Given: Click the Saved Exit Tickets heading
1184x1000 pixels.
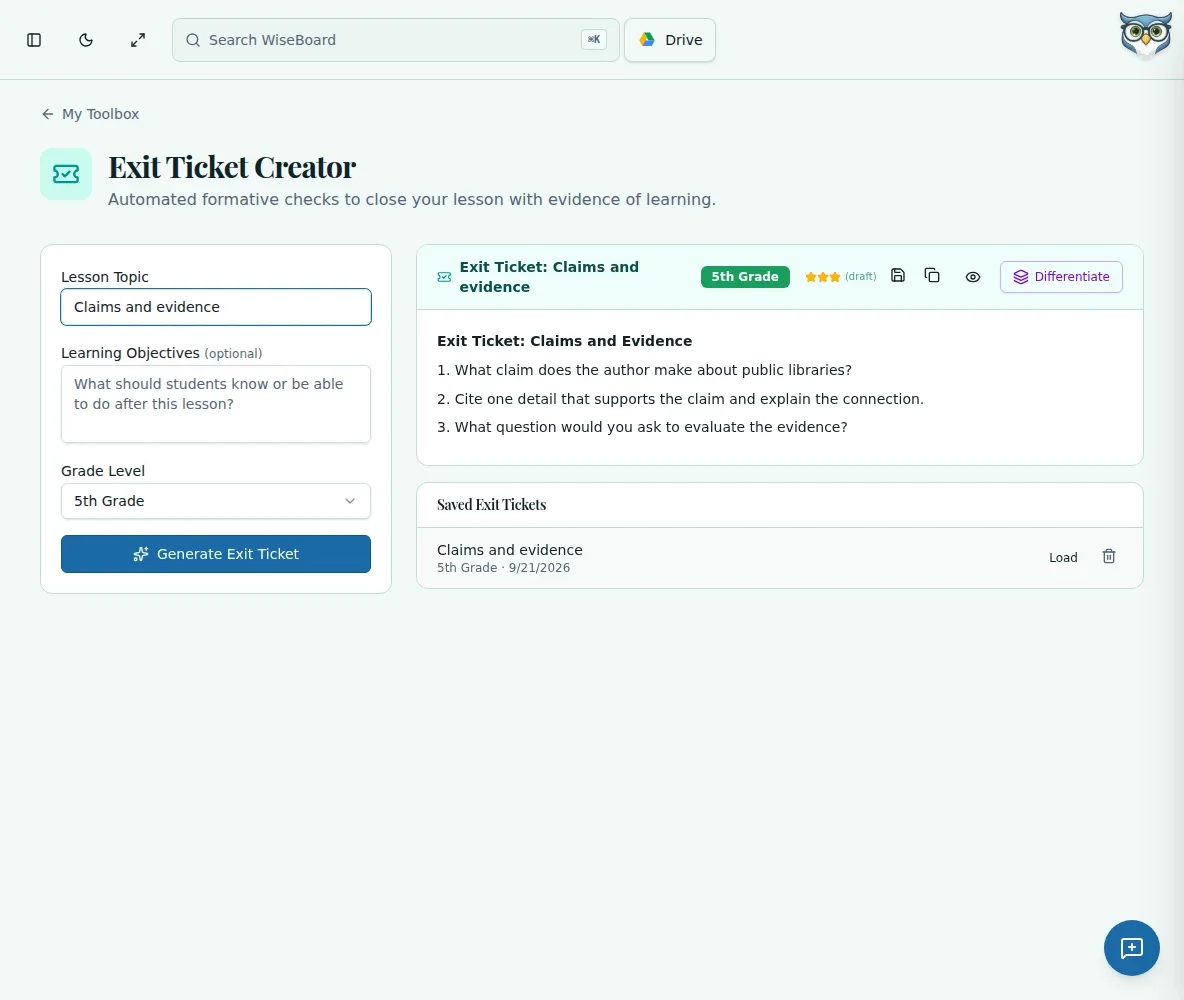Looking at the screenshot, I should click(x=492, y=505).
